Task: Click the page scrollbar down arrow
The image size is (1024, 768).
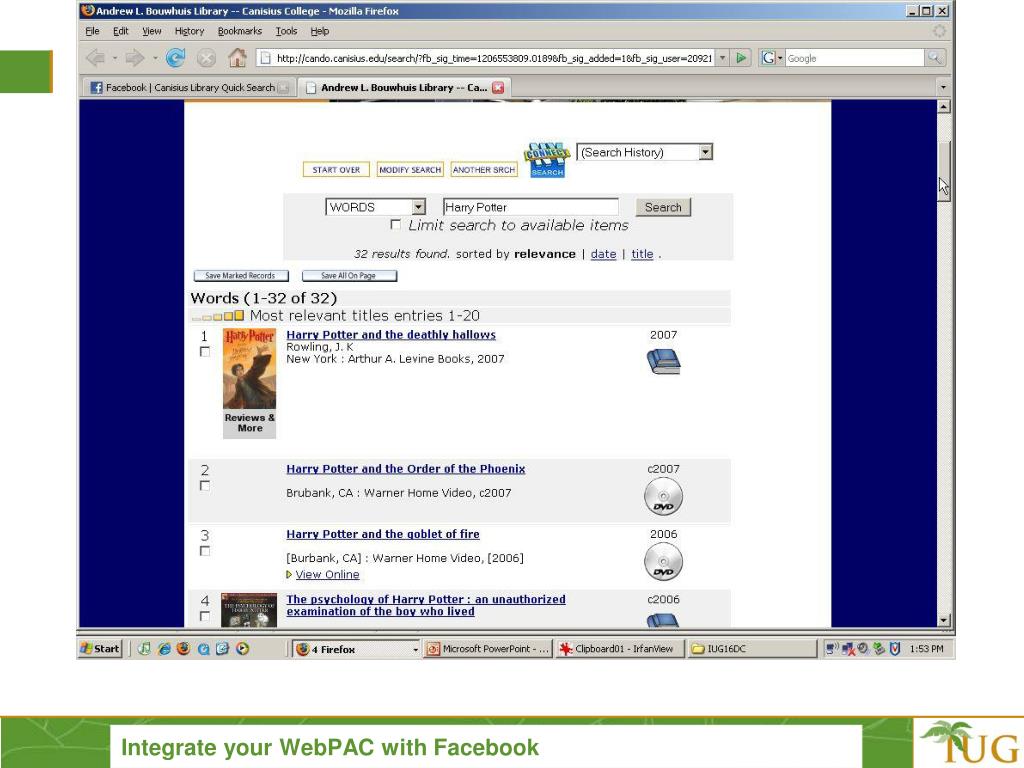Action: (943, 620)
